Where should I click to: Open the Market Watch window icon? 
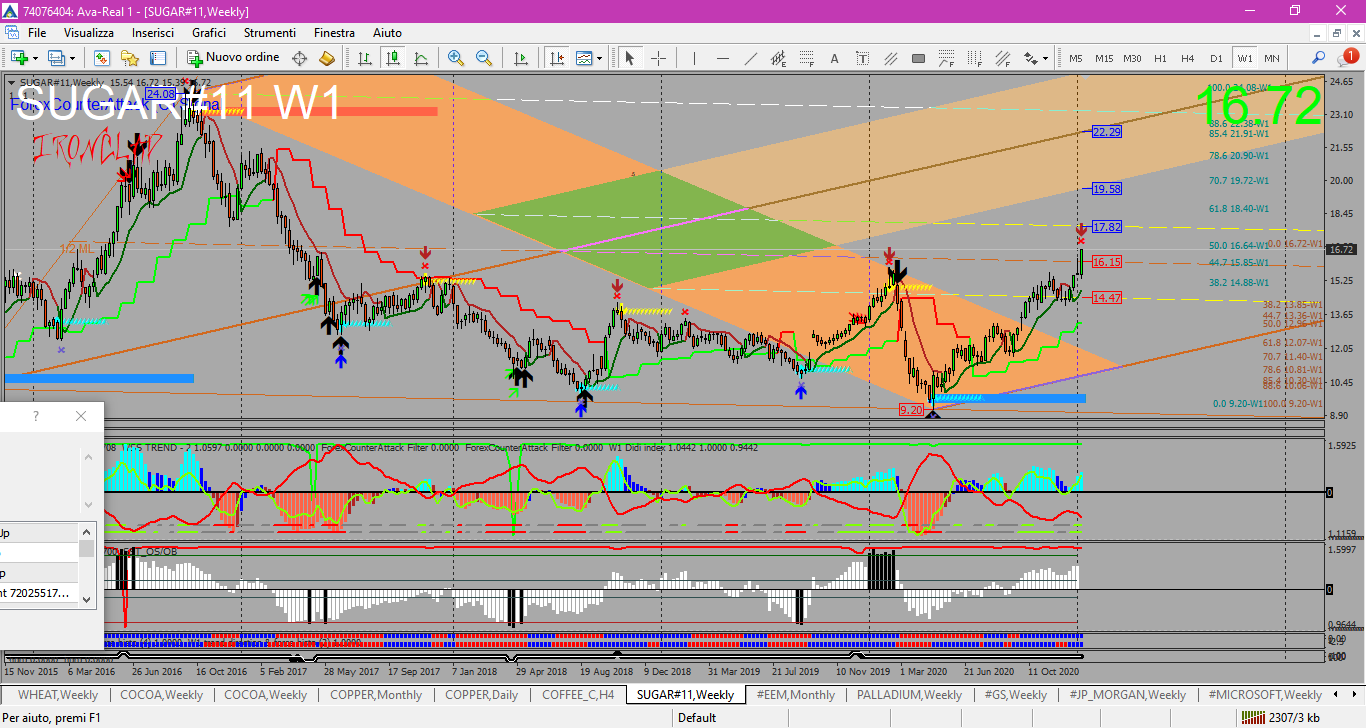pyautogui.click(x=102, y=58)
